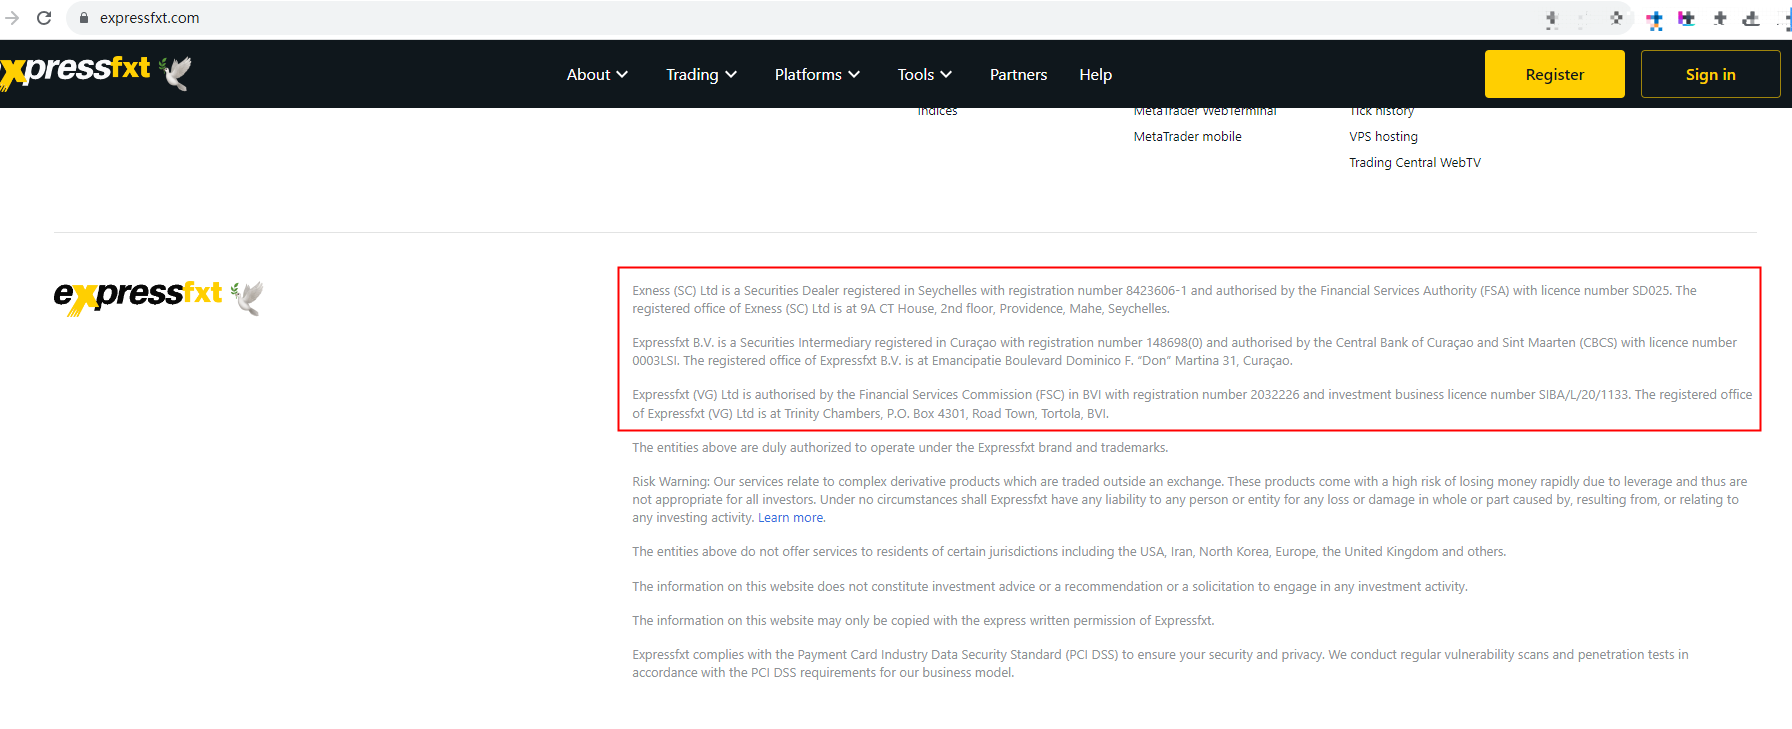This screenshot has width=1792, height=729.
Task: Open the Trading Central WebTV link
Action: pos(1415,163)
